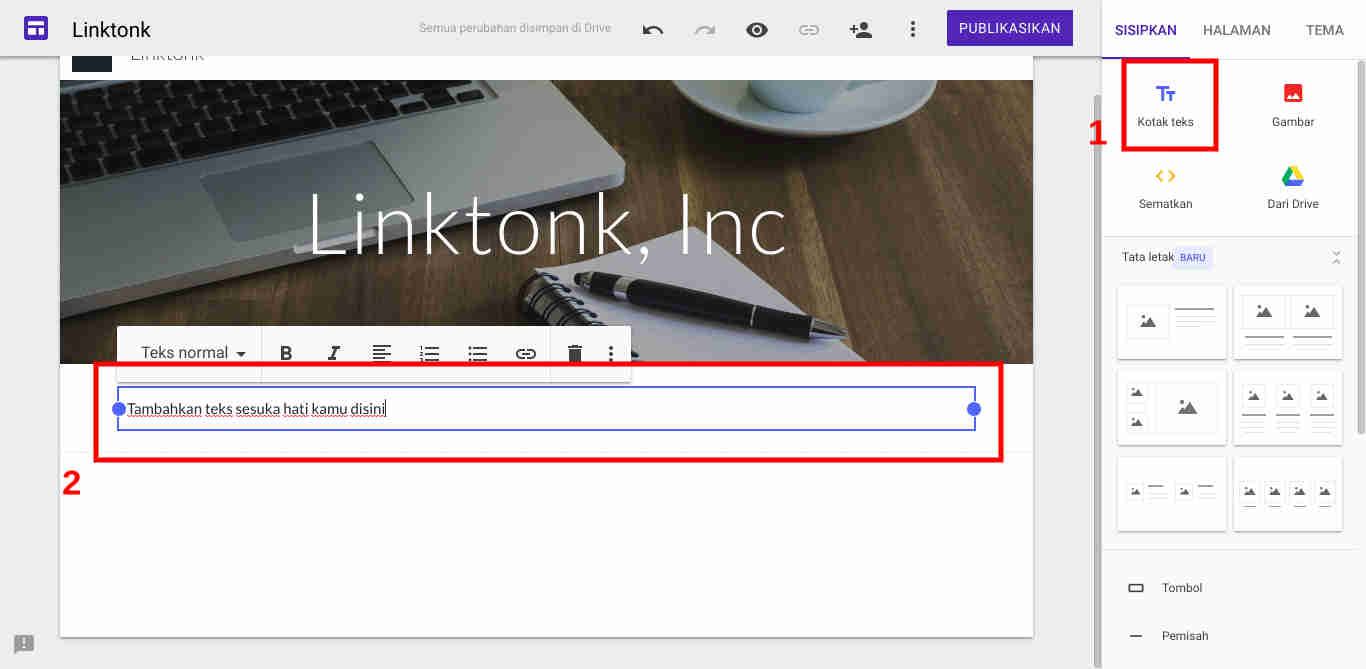Click the preview eye icon
The width and height of the screenshot is (1366, 669).
pyautogui.click(x=757, y=29)
